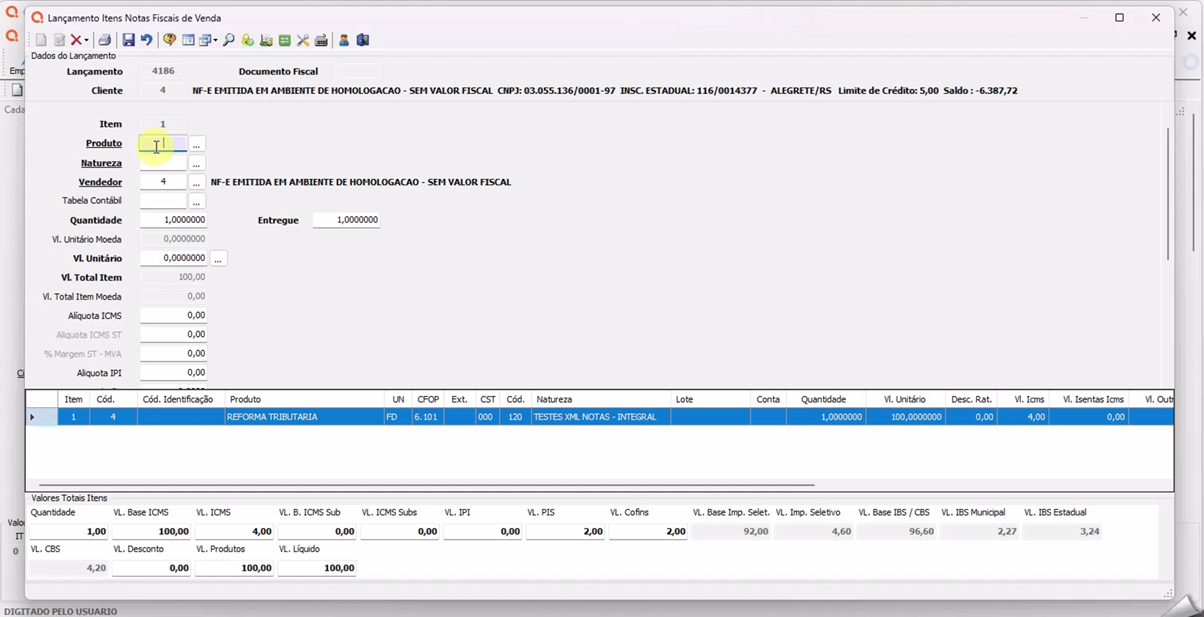Screen dimensions: 1204x617
Task: Open Vl. Unitário ellipsis button
Action: (x=218, y=259)
